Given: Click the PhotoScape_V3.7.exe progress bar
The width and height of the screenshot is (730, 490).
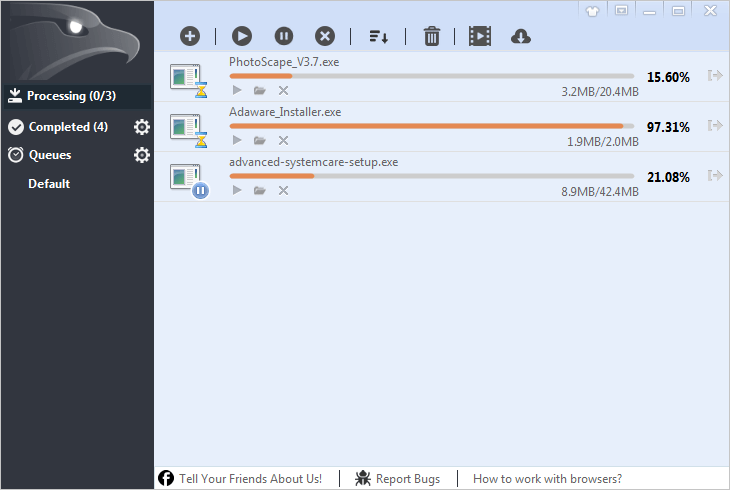Looking at the screenshot, I should click(x=431, y=76).
